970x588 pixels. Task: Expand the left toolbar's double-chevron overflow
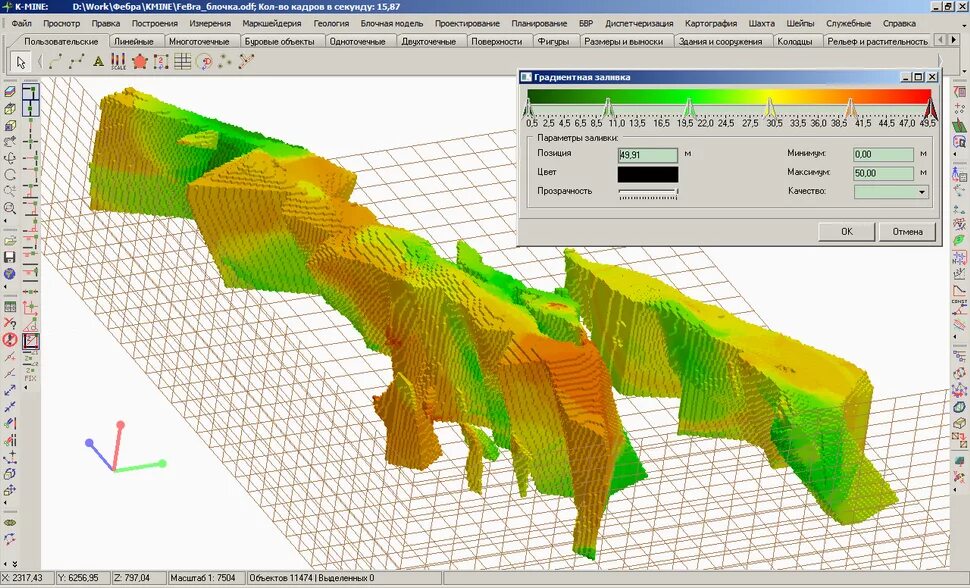(x=15, y=564)
